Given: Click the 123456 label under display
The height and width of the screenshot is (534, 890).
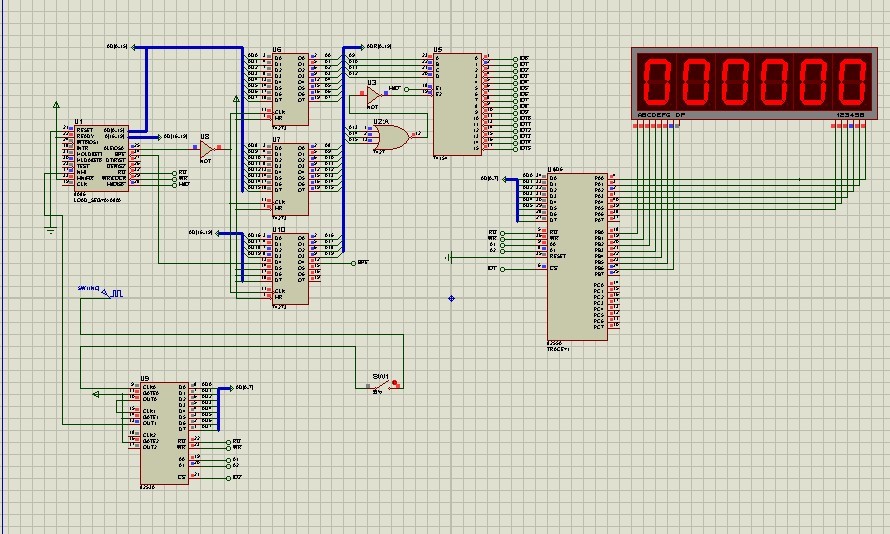Looking at the screenshot, I should pyautogui.click(x=850, y=115).
